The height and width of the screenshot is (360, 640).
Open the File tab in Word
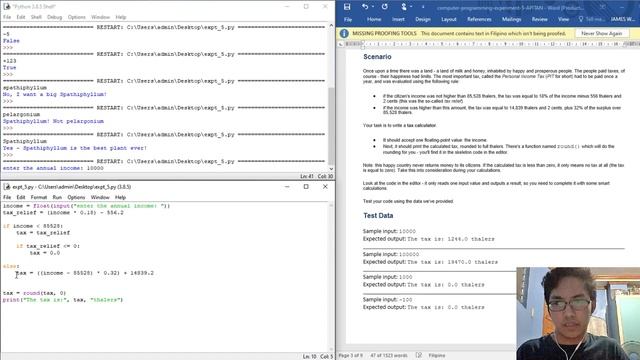348,19
